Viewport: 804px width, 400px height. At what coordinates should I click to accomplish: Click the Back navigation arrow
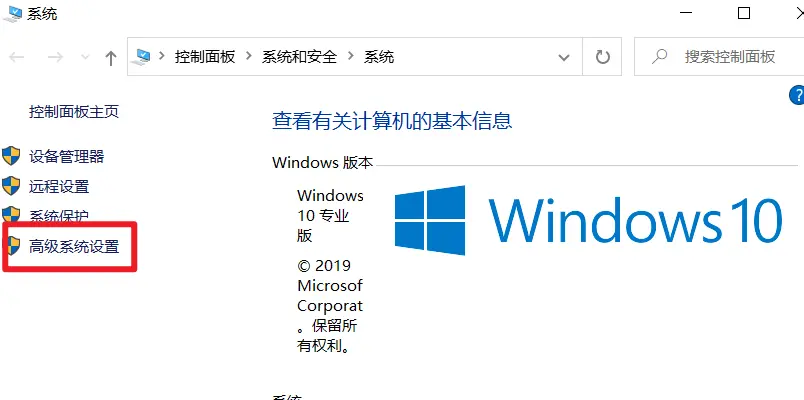[16, 57]
